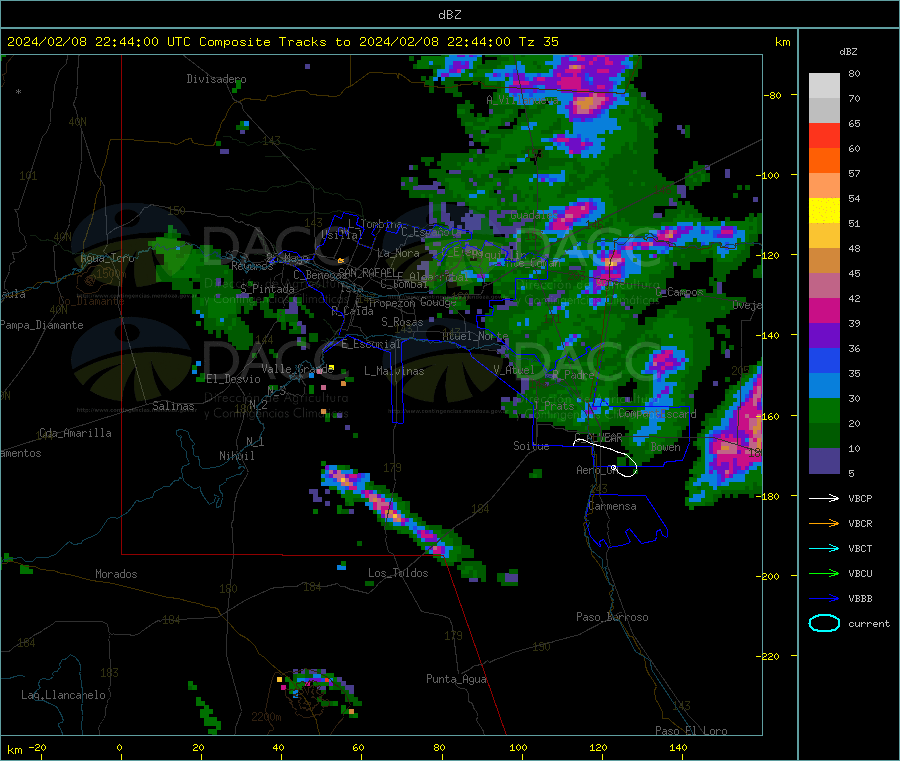Click the orange VBCR arrow in legend
This screenshot has width=900, height=761.
pos(824,523)
